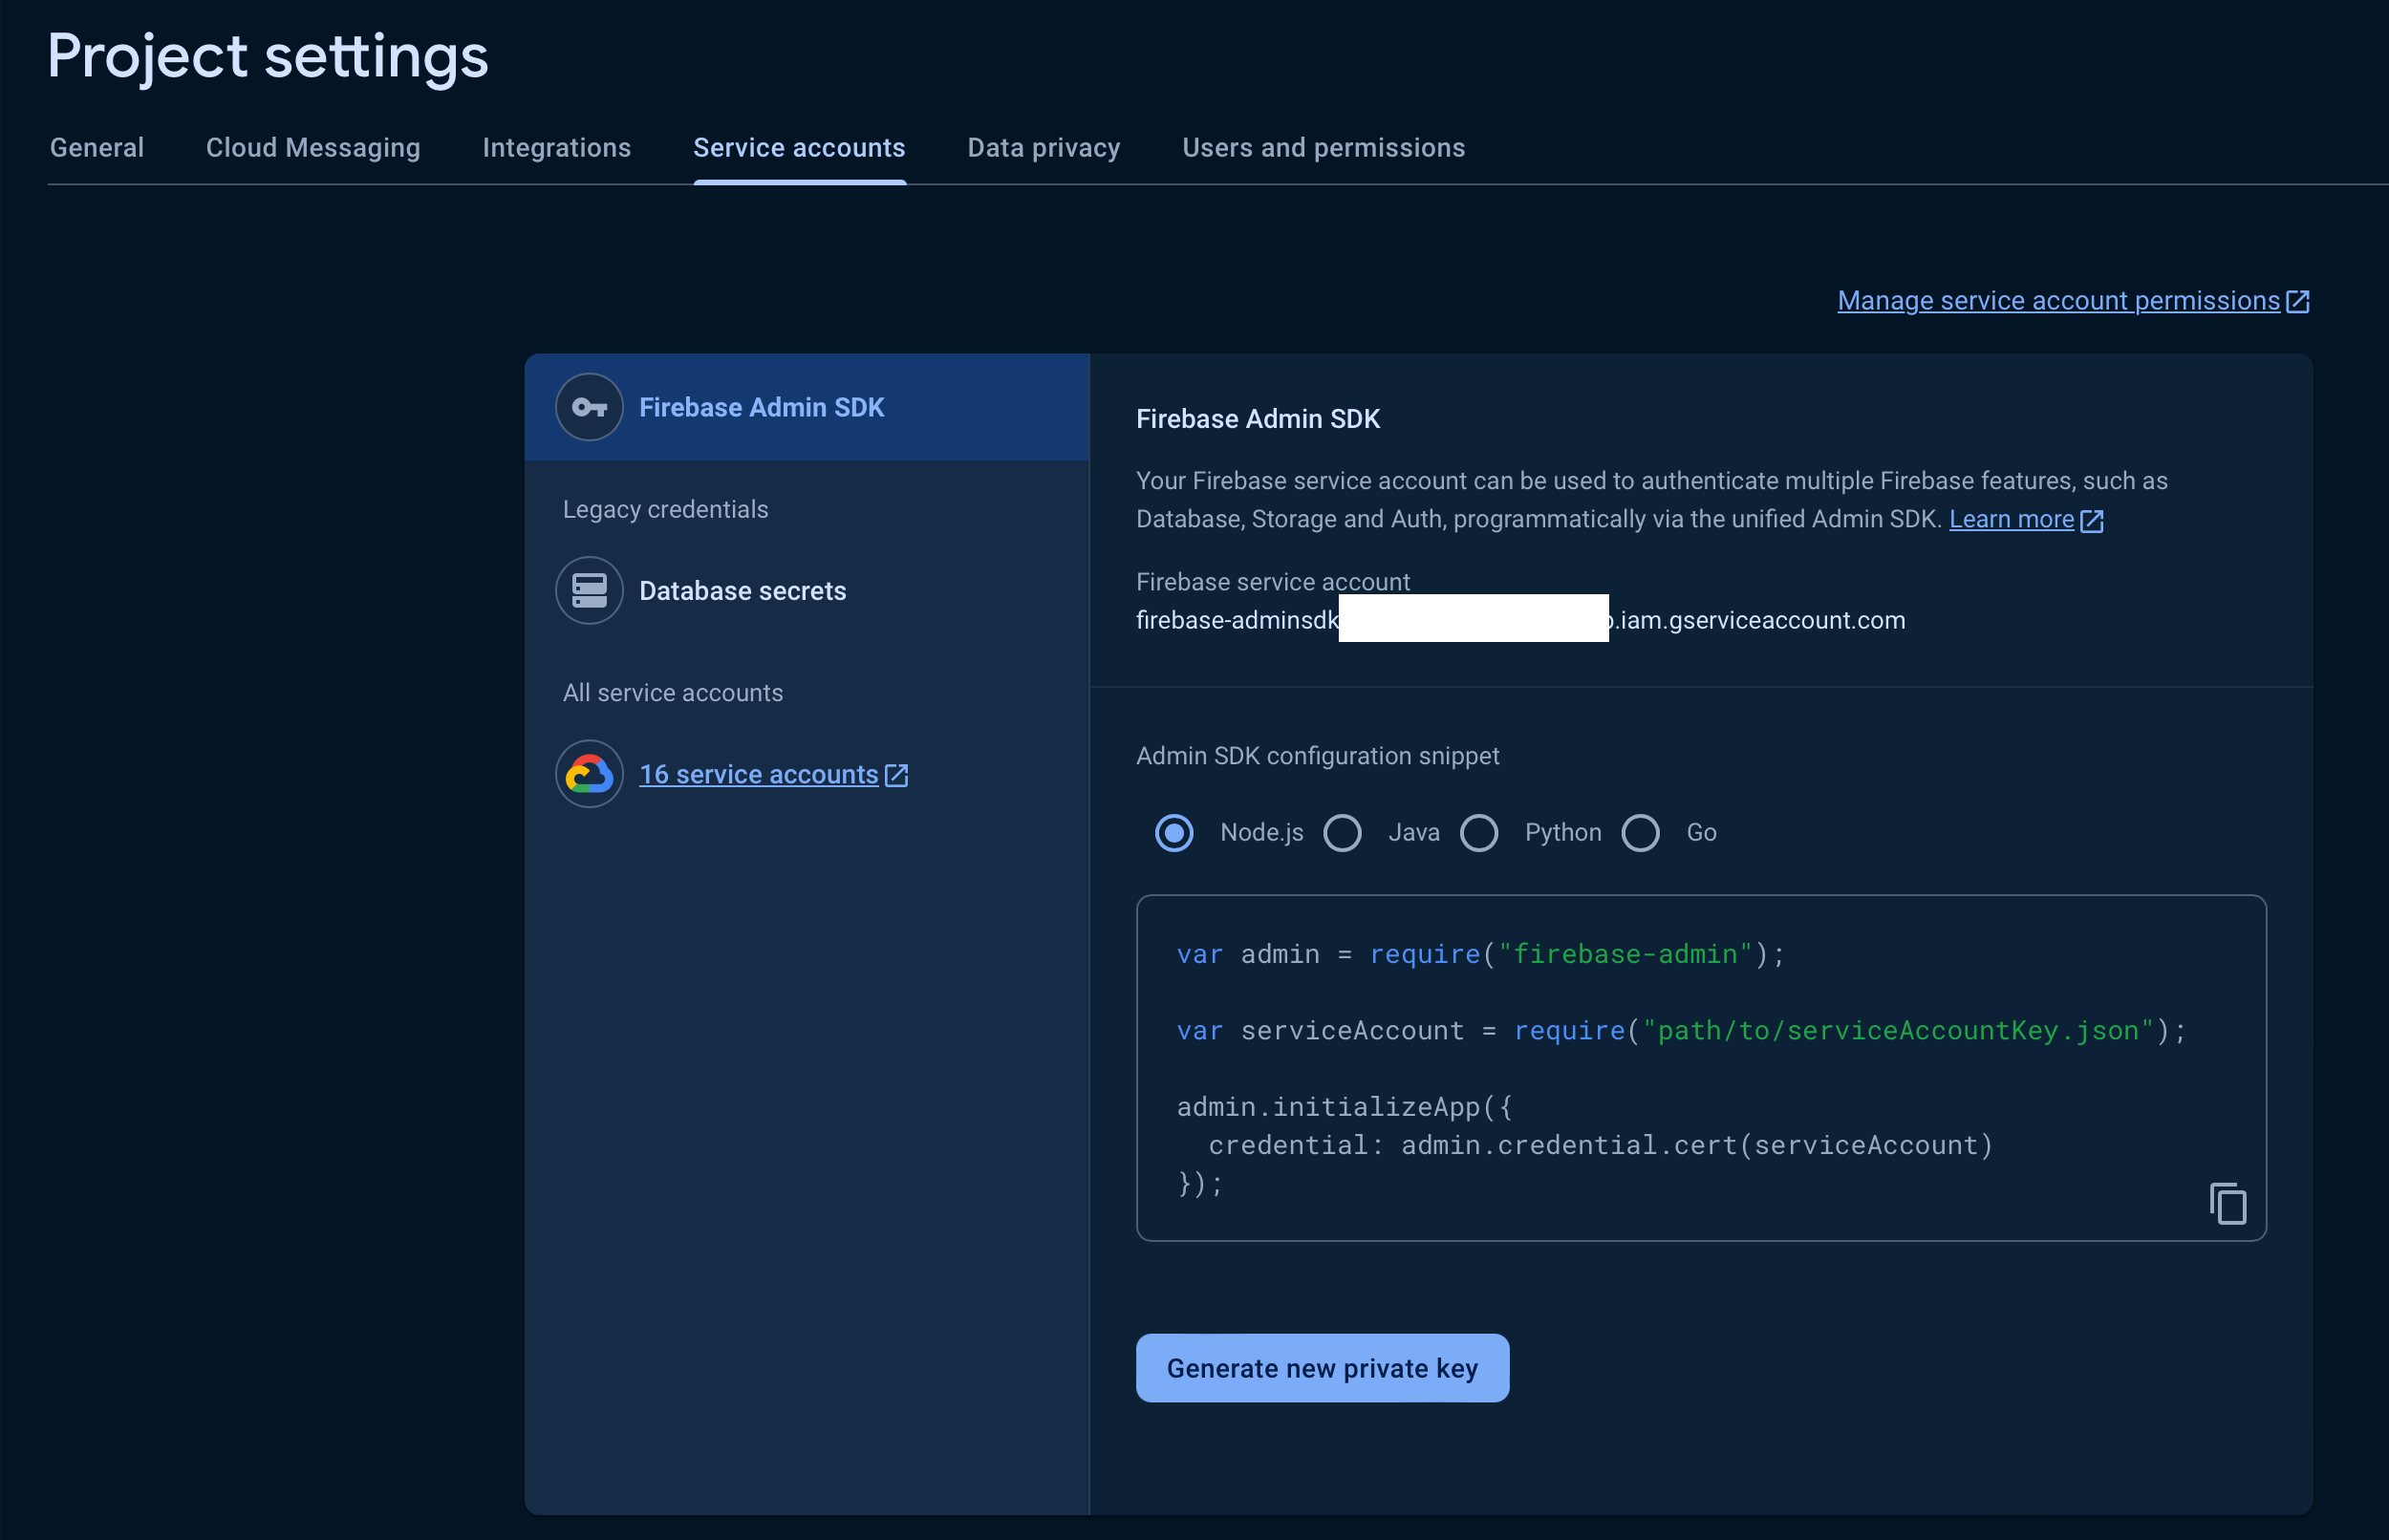Click the Google Cloud logo icon
This screenshot has width=2389, height=1540.
589,774
